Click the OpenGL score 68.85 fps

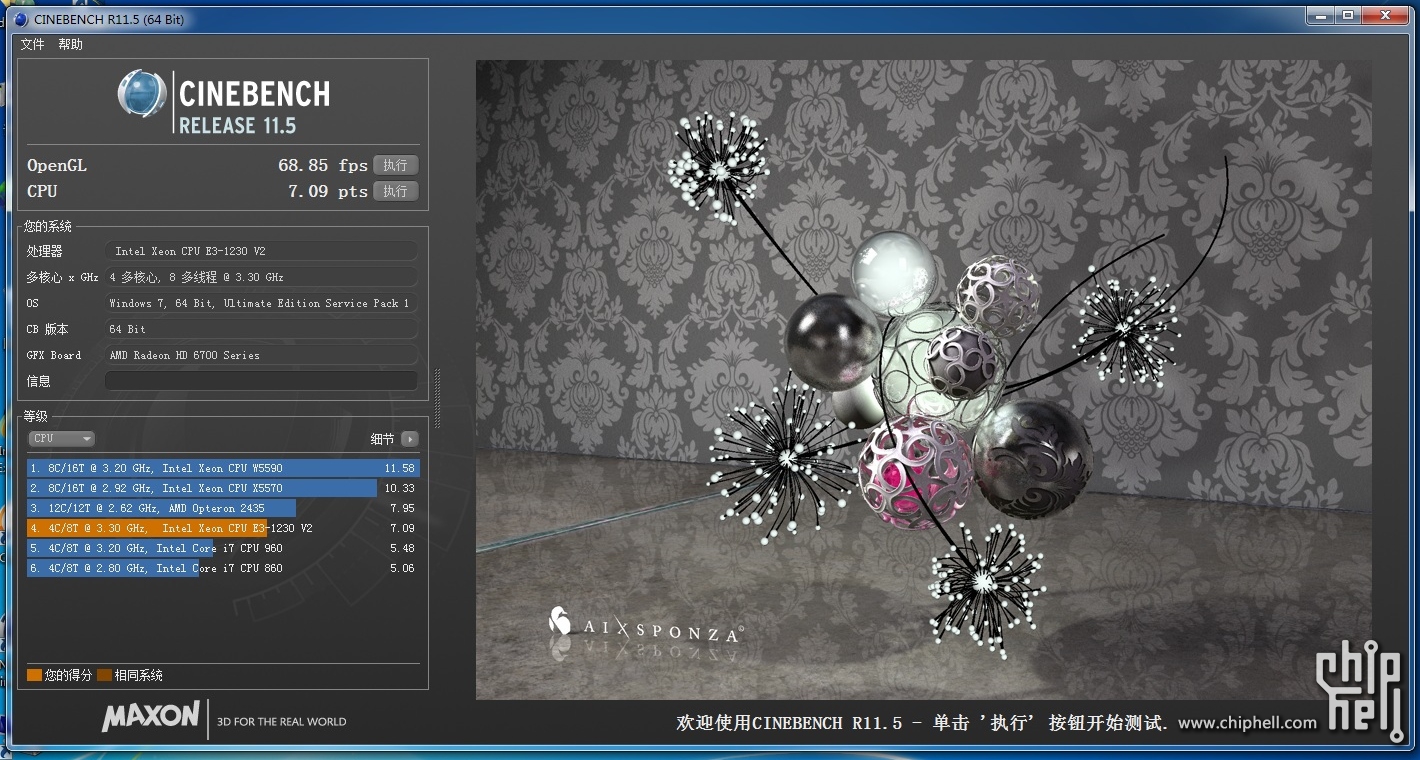click(323, 165)
